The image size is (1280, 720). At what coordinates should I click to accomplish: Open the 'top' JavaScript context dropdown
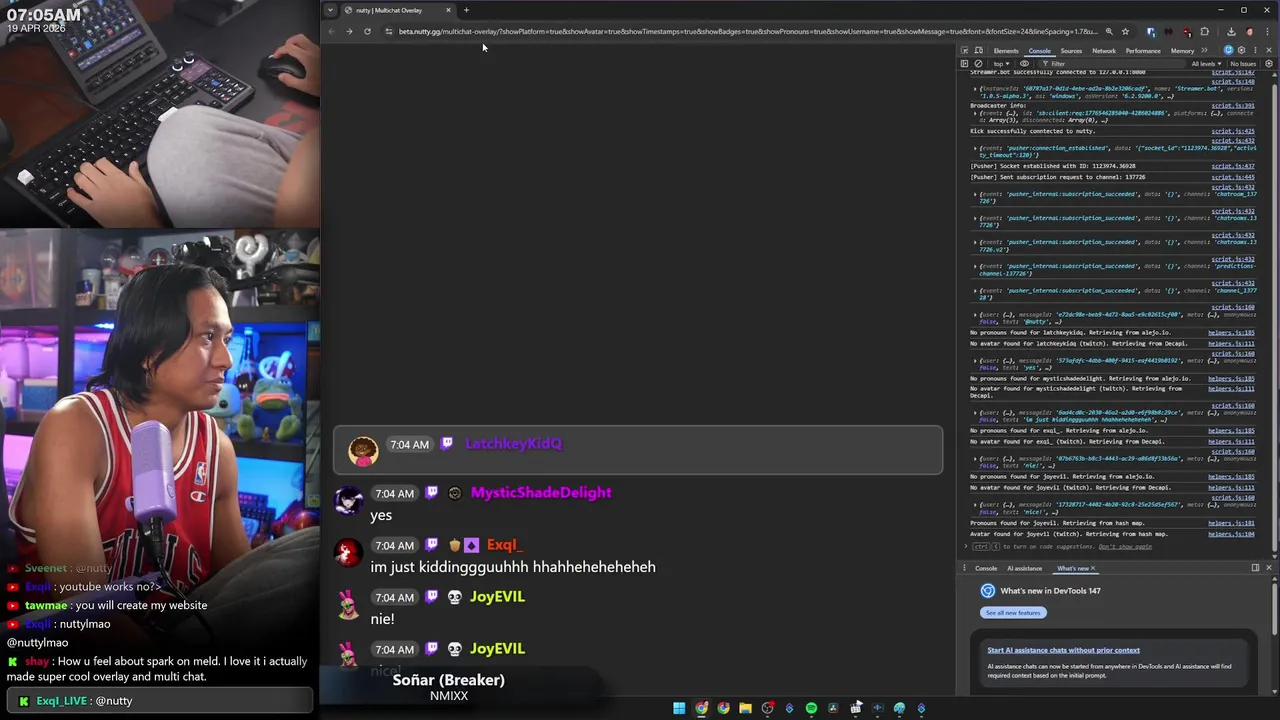pos(1001,64)
